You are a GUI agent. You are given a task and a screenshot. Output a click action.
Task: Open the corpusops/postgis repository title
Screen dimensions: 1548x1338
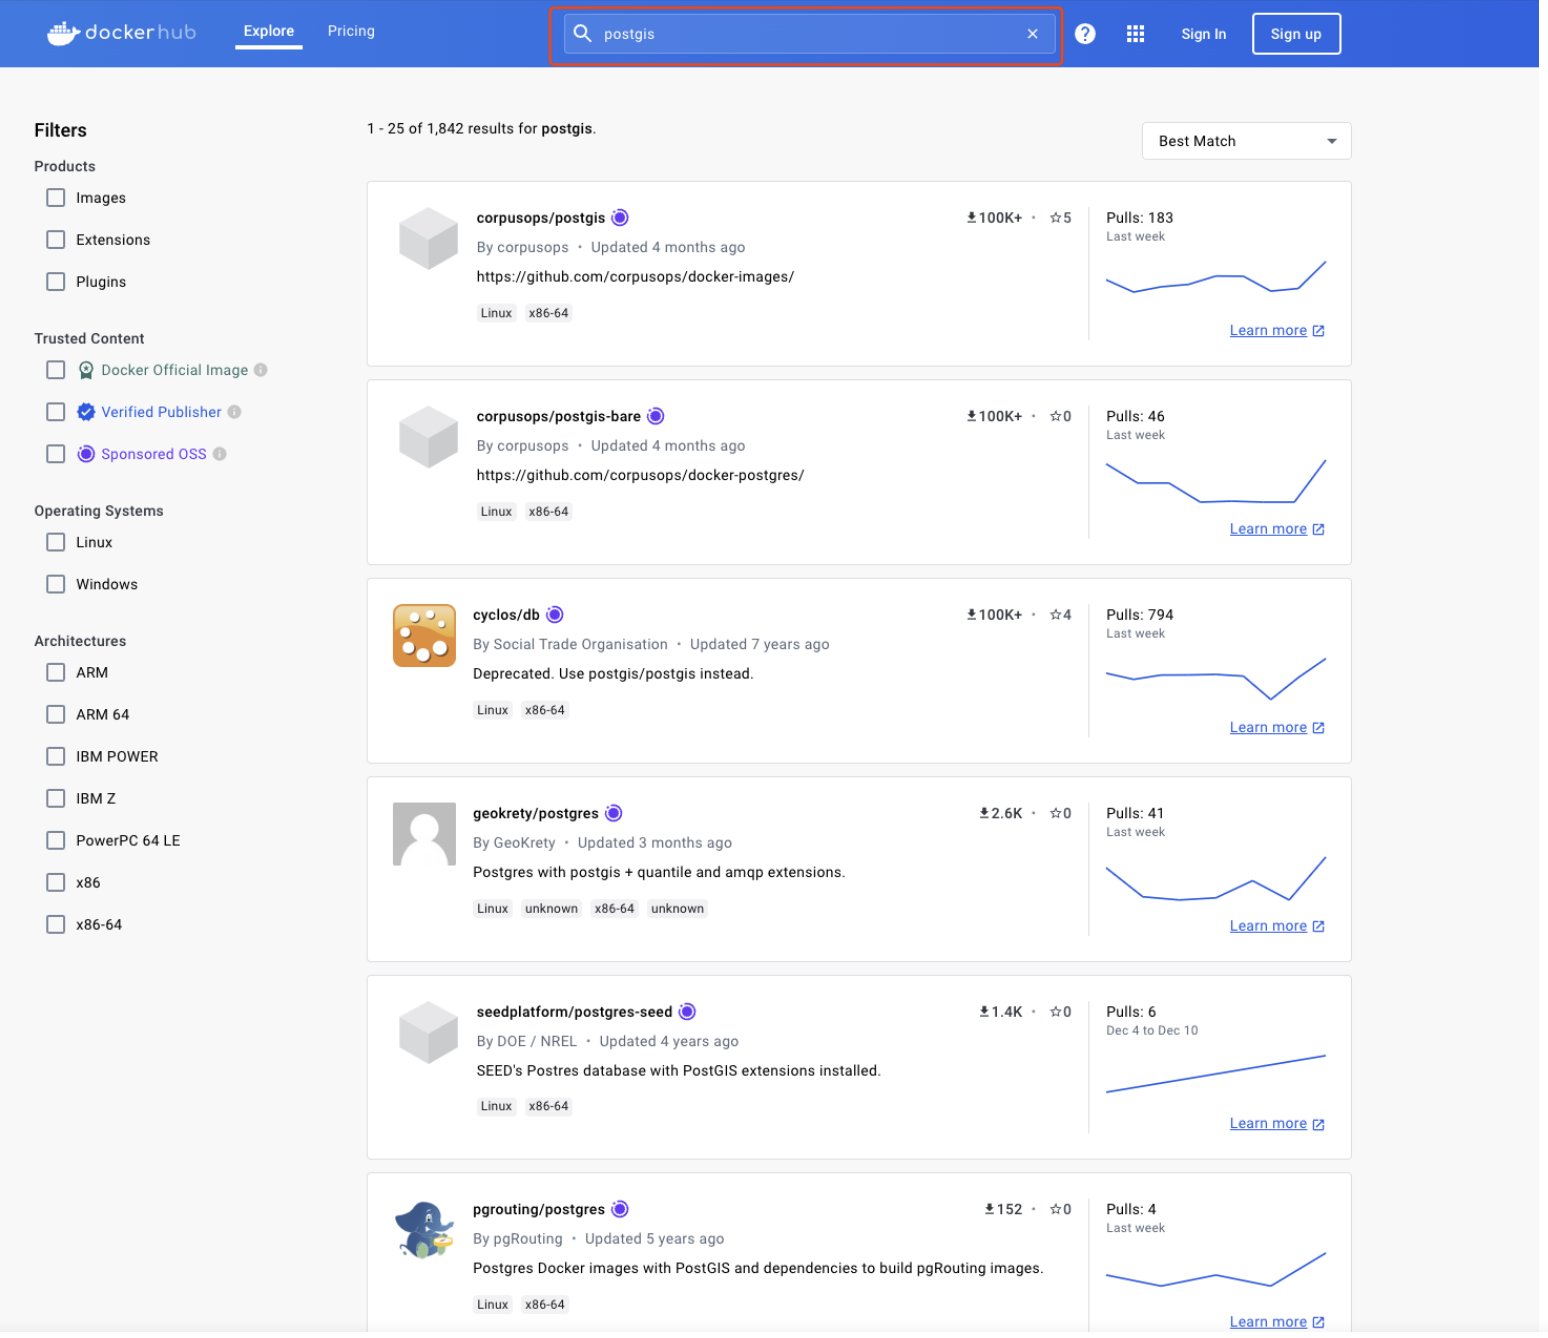pos(543,219)
